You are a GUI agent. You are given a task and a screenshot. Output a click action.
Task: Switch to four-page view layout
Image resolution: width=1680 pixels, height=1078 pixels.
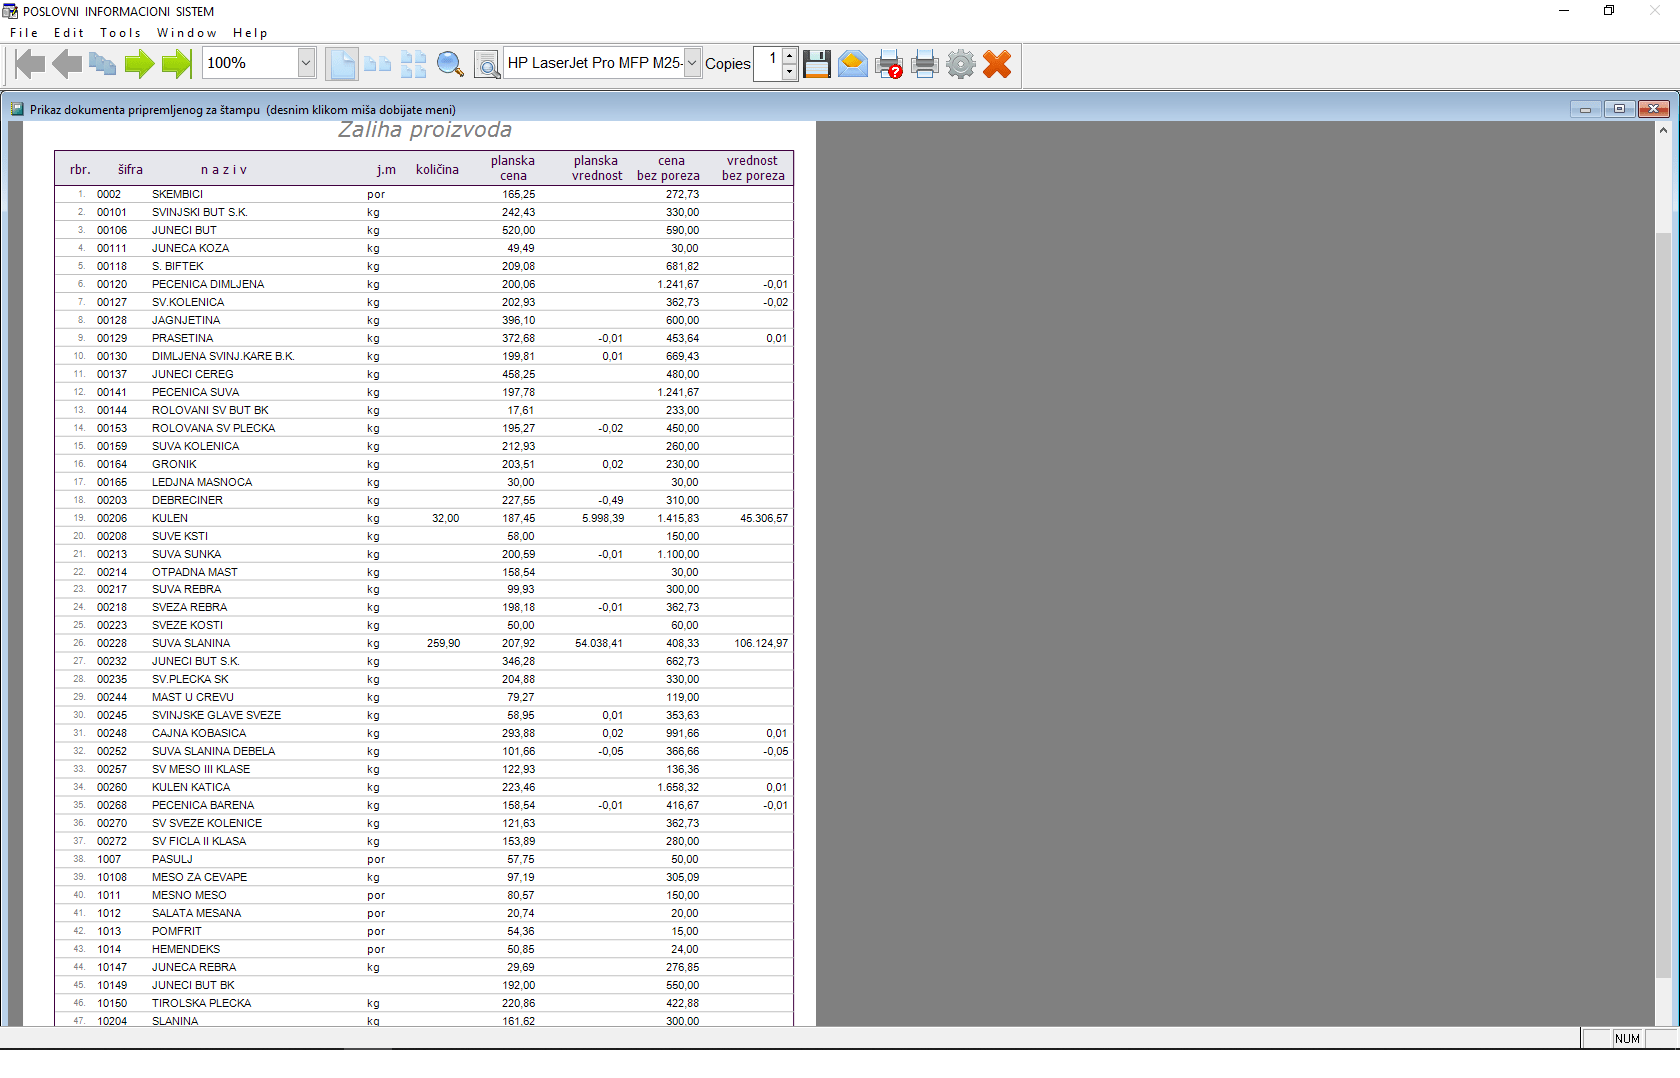[x=413, y=64]
